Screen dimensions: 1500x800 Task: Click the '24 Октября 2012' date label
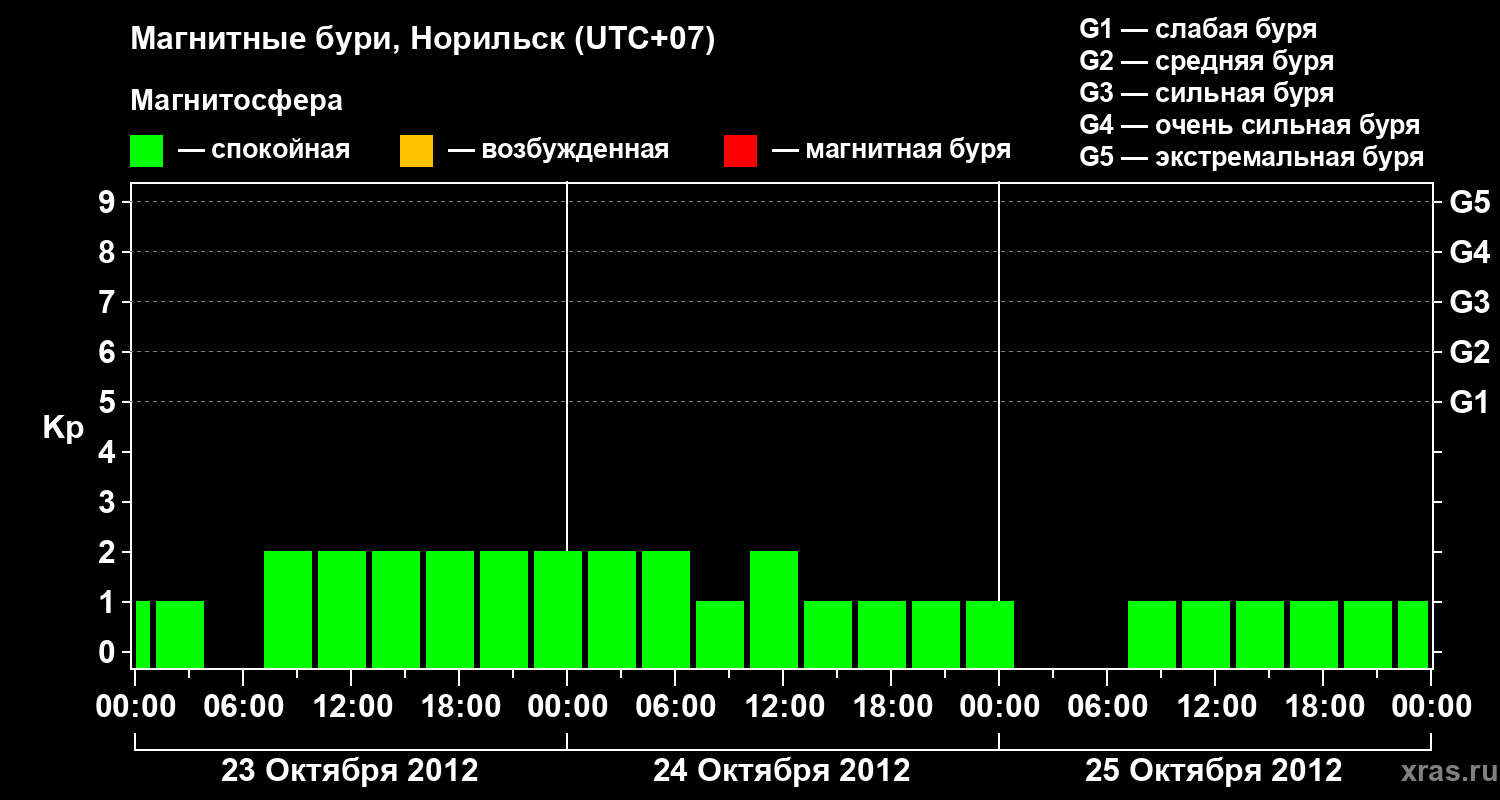pos(782,771)
